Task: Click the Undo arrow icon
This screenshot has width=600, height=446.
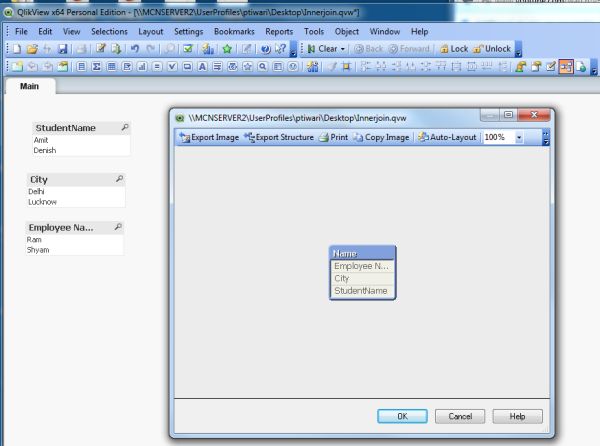Action: [135, 49]
